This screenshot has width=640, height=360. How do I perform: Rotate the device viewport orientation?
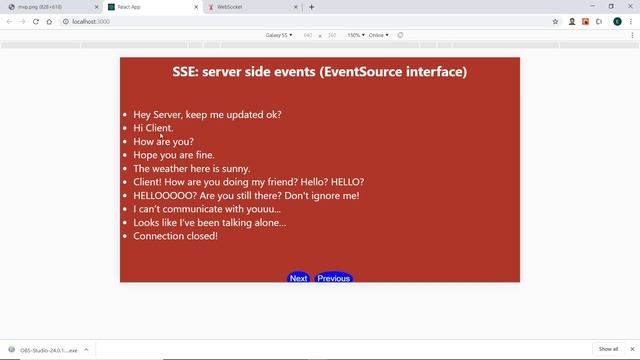400,35
